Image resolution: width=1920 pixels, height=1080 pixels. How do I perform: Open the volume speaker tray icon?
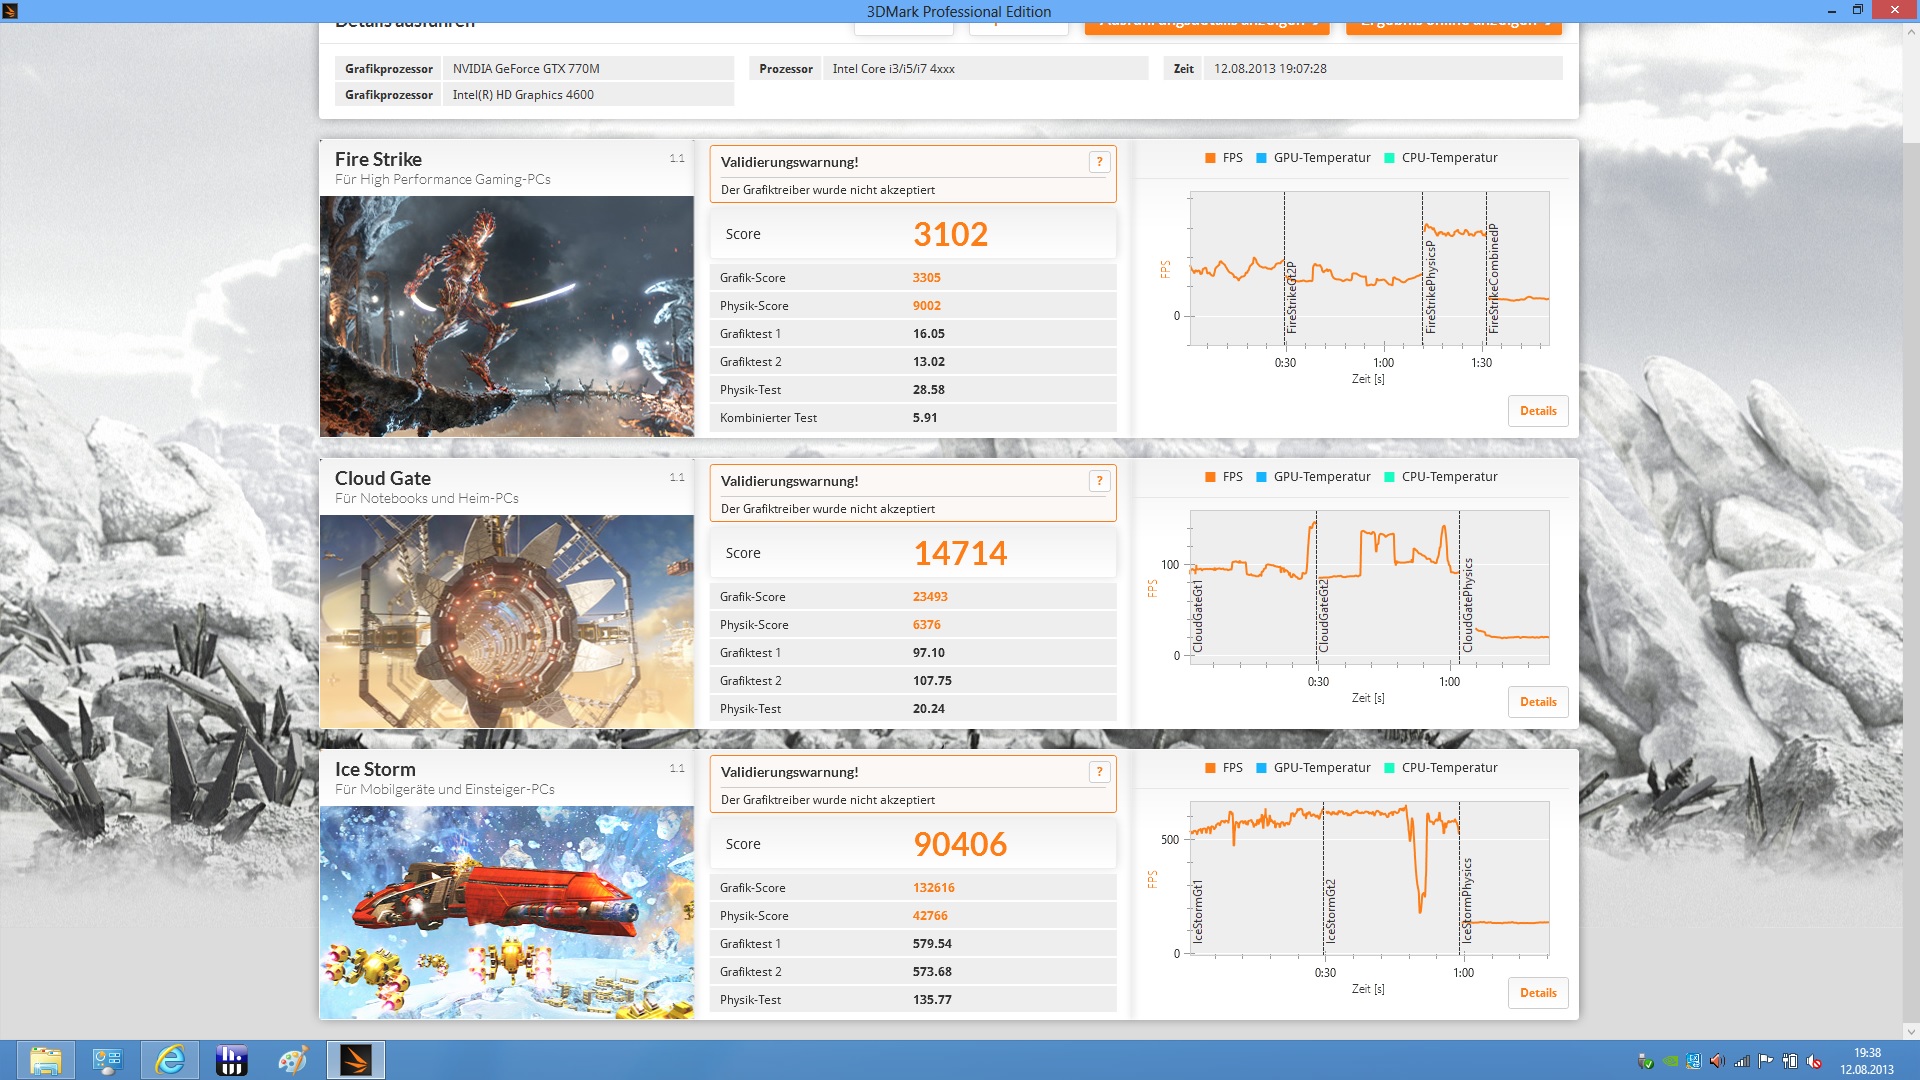tap(1717, 1061)
